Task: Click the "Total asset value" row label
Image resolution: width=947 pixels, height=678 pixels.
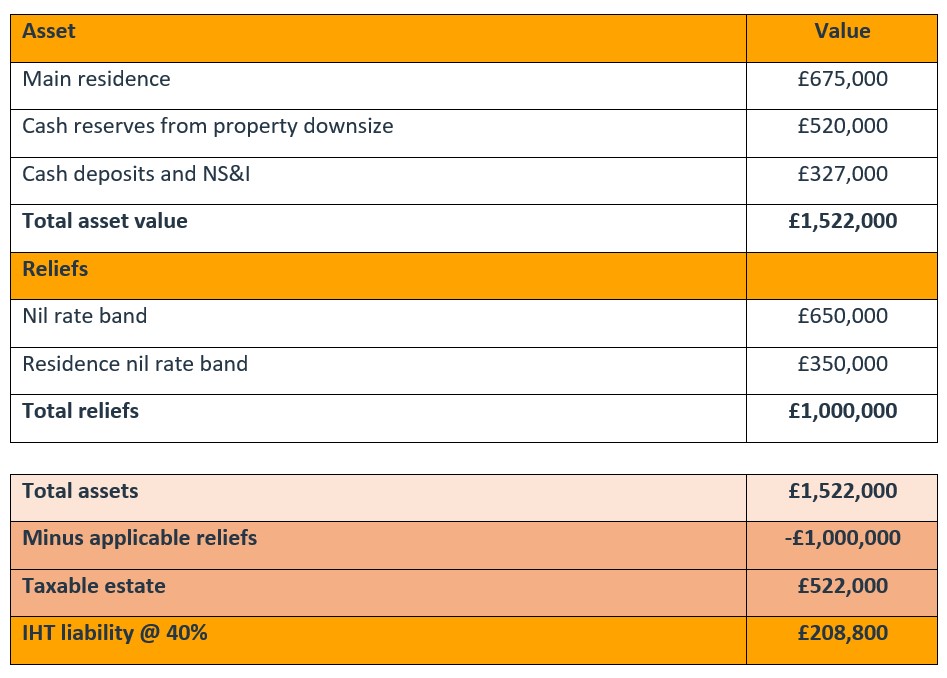Action: pos(105,221)
